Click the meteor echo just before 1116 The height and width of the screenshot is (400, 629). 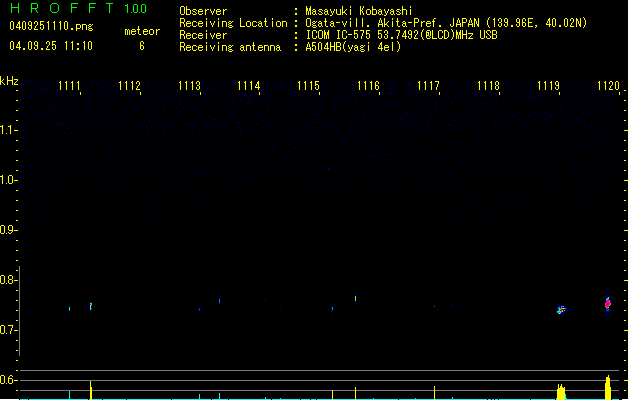click(355, 298)
